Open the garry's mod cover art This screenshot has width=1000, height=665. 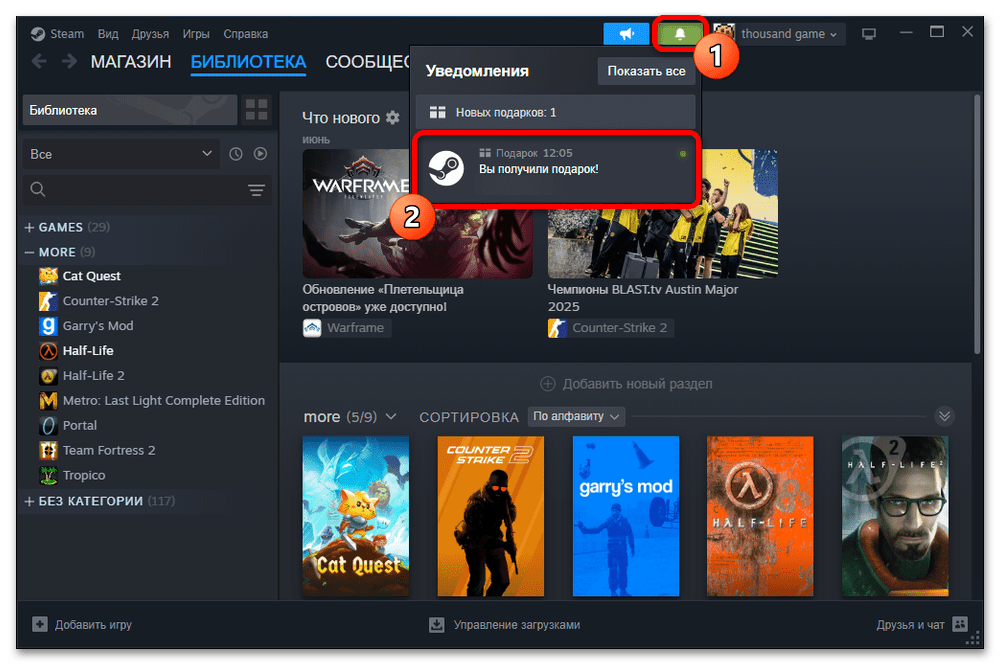(626, 516)
